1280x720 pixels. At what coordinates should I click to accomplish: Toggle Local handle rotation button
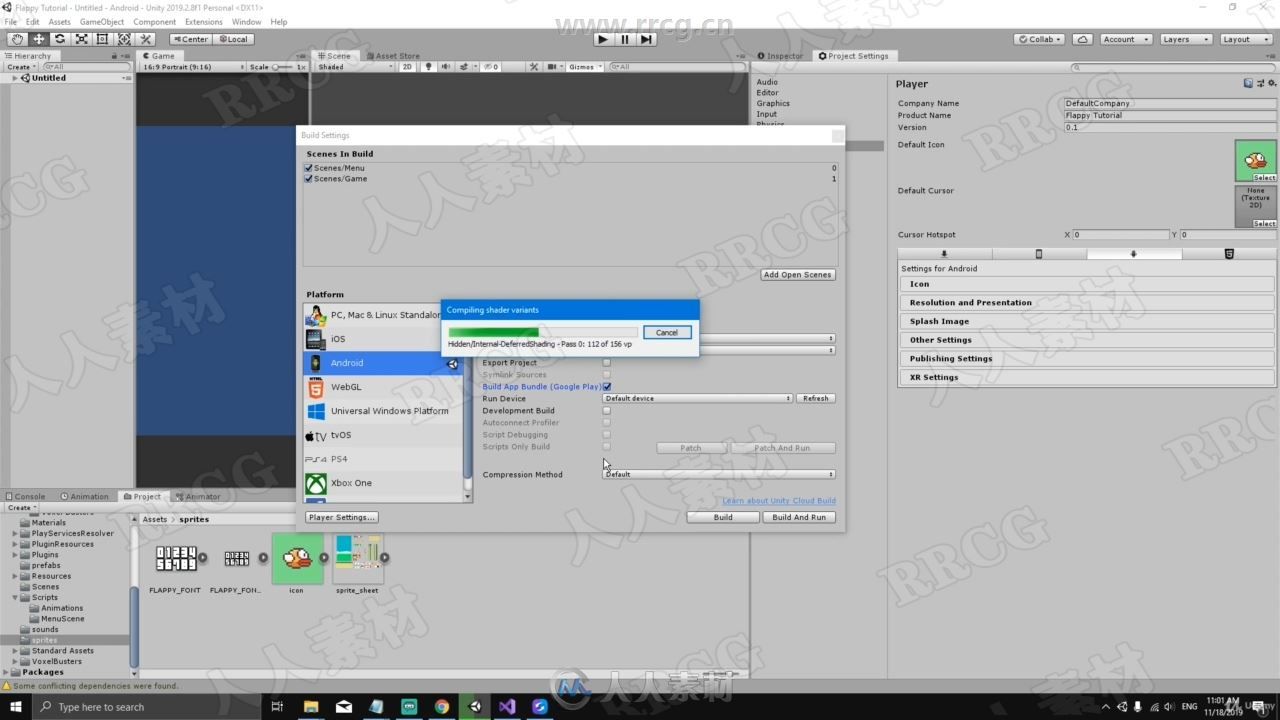click(x=233, y=39)
